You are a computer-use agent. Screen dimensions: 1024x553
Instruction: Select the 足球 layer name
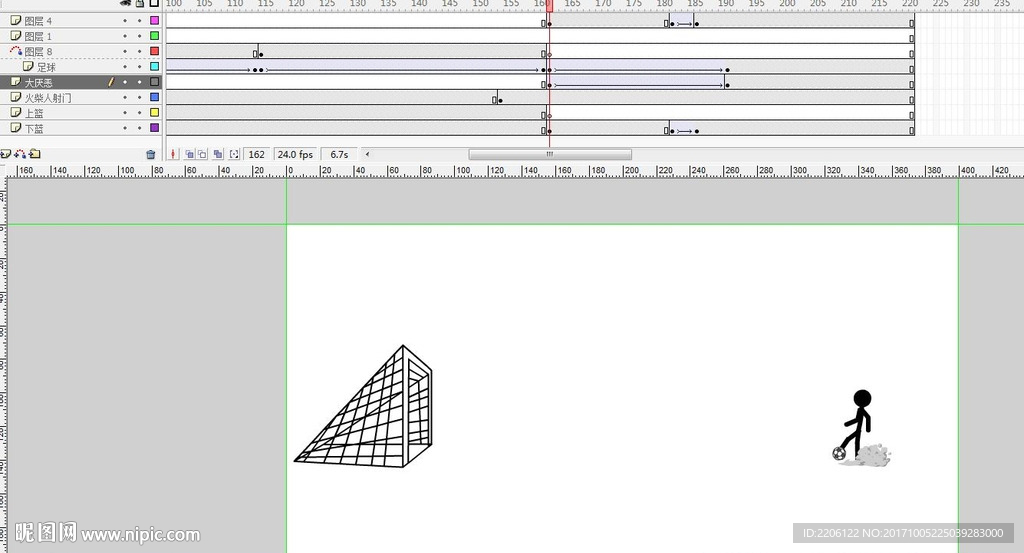[46, 67]
